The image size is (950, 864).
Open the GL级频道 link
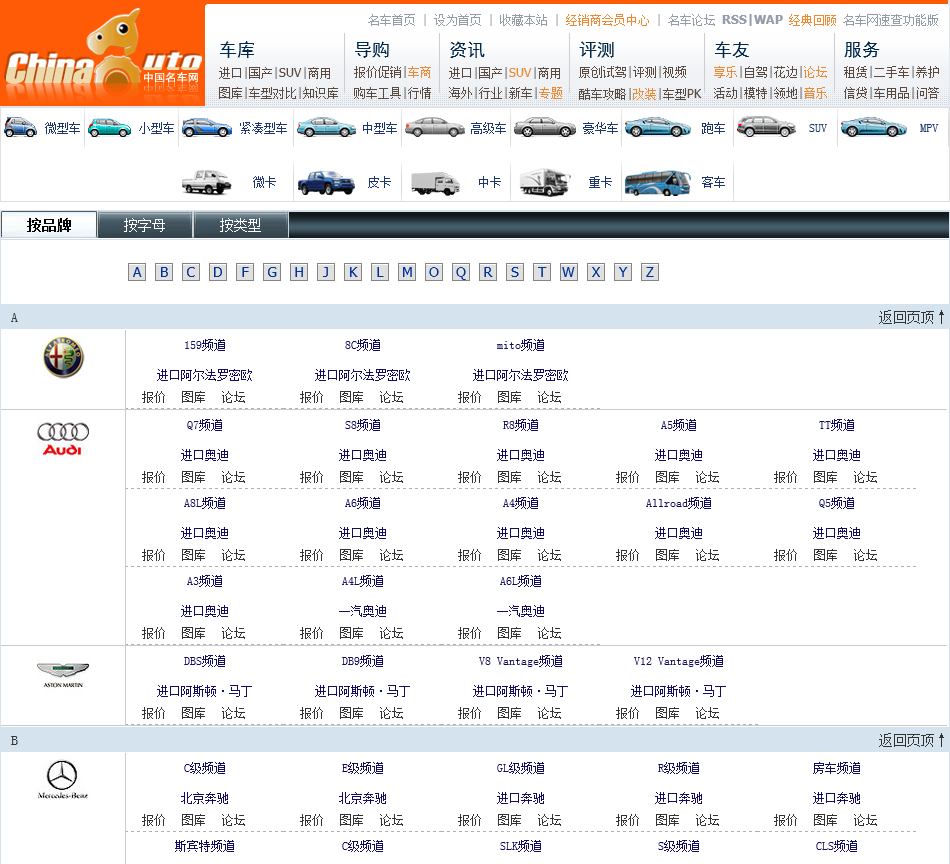[x=520, y=768]
